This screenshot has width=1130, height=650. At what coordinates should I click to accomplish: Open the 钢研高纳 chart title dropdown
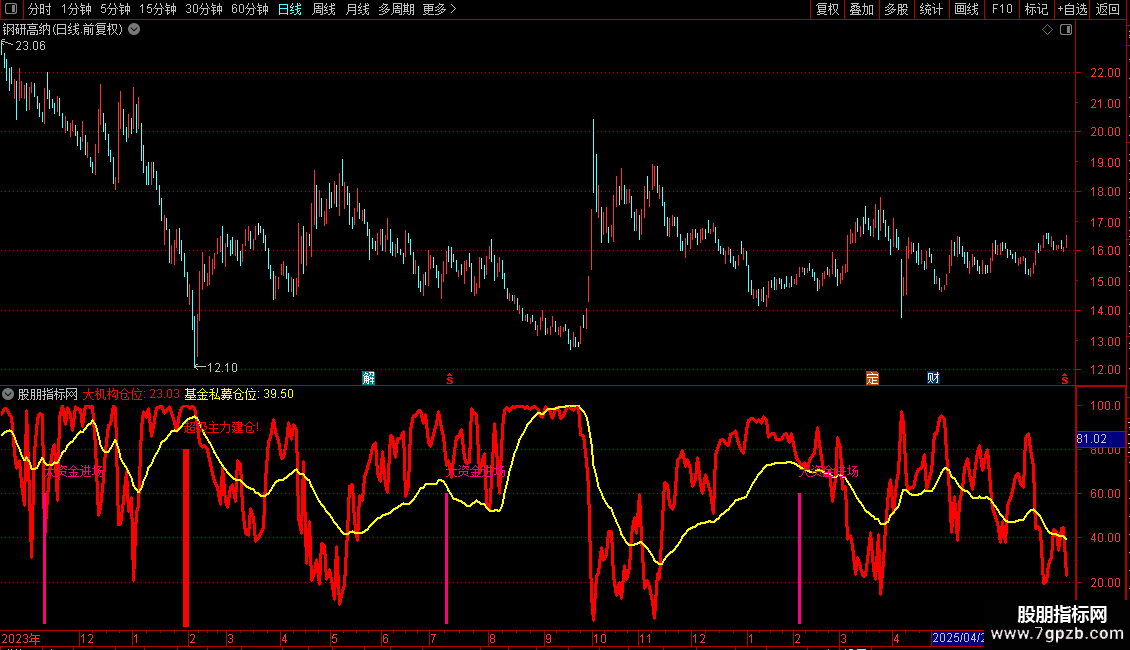click(x=135, y=30)
